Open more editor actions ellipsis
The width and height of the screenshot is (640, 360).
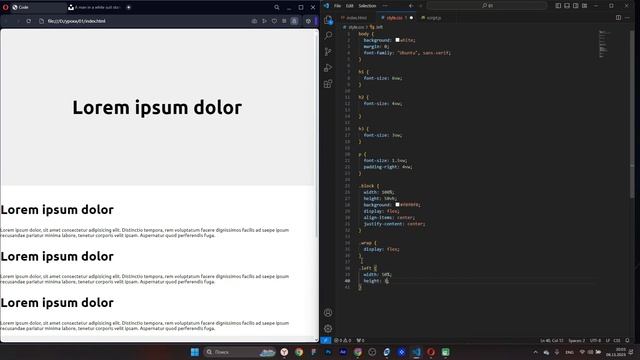(627, 18)
